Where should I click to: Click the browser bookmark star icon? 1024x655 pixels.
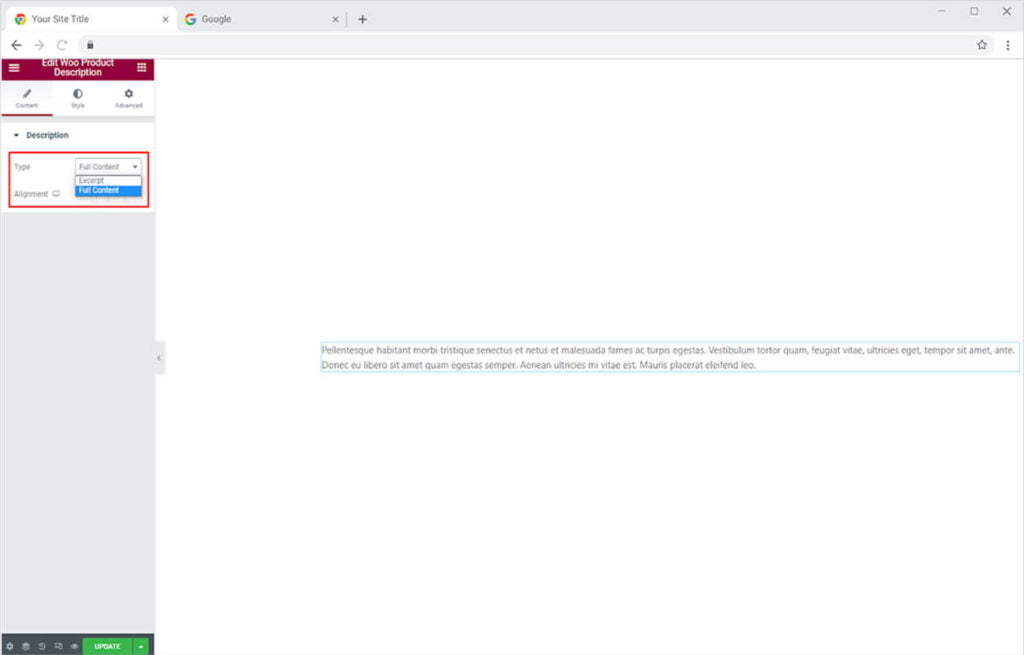click(x=982, y=45)
